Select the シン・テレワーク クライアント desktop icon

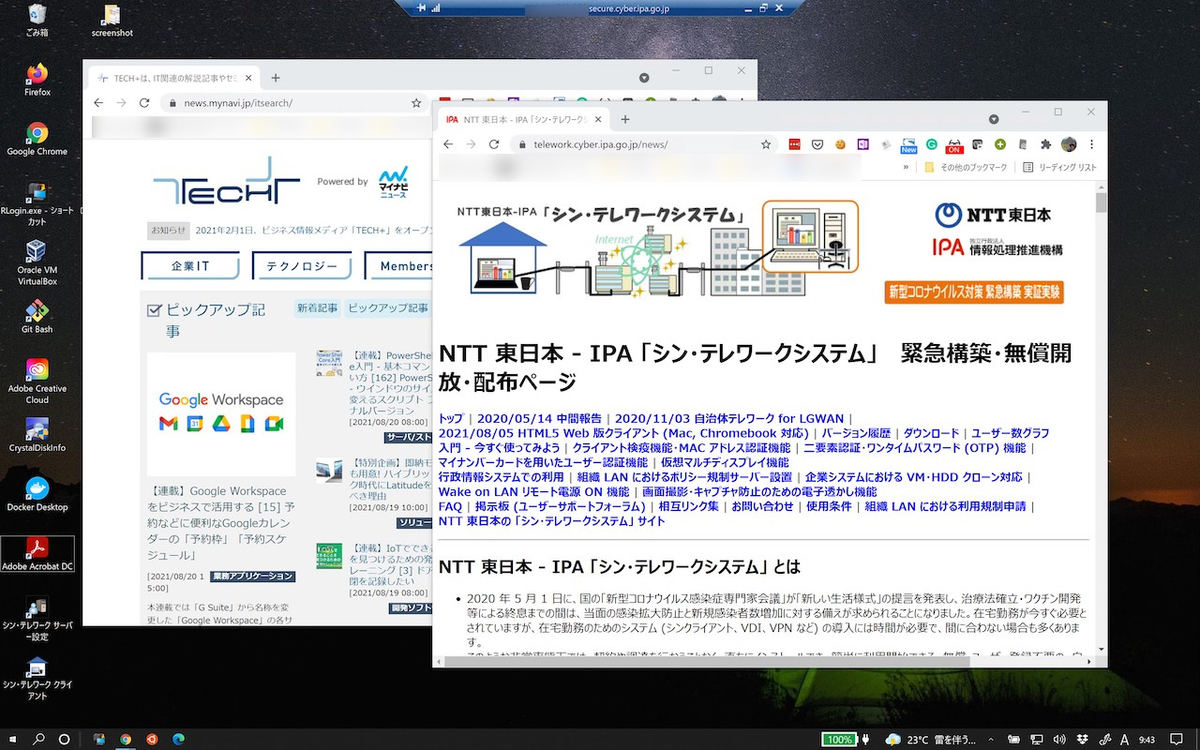coord(37,678)
